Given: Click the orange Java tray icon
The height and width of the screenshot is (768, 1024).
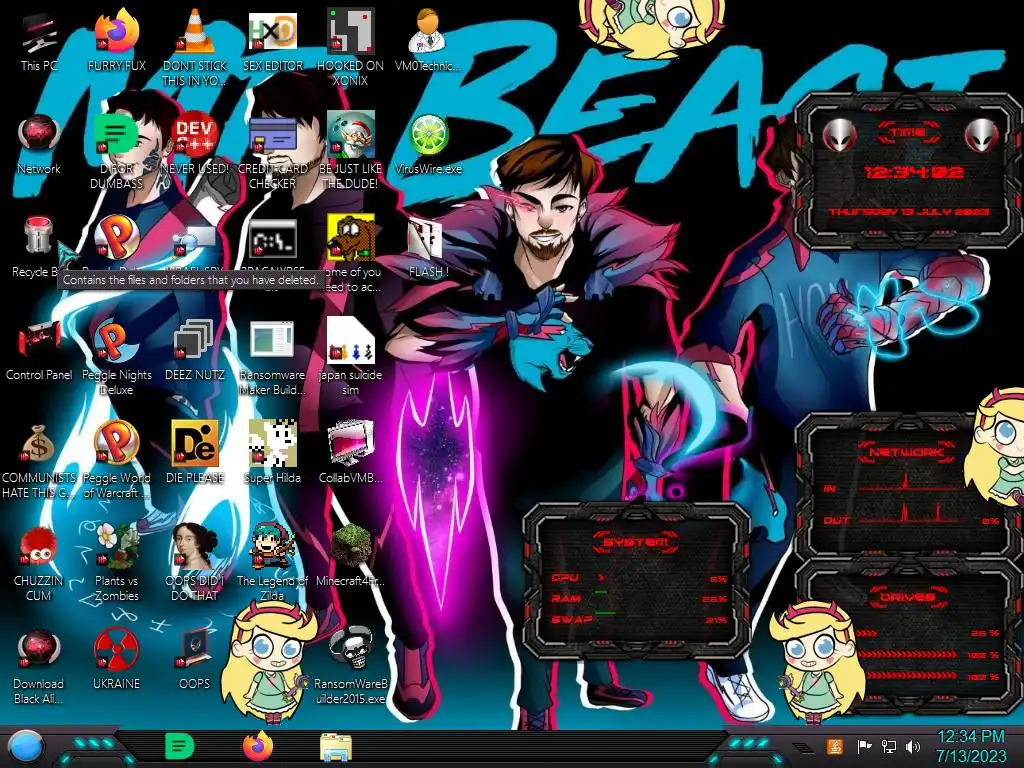Looking at the screenshot, I should (835, 746).
